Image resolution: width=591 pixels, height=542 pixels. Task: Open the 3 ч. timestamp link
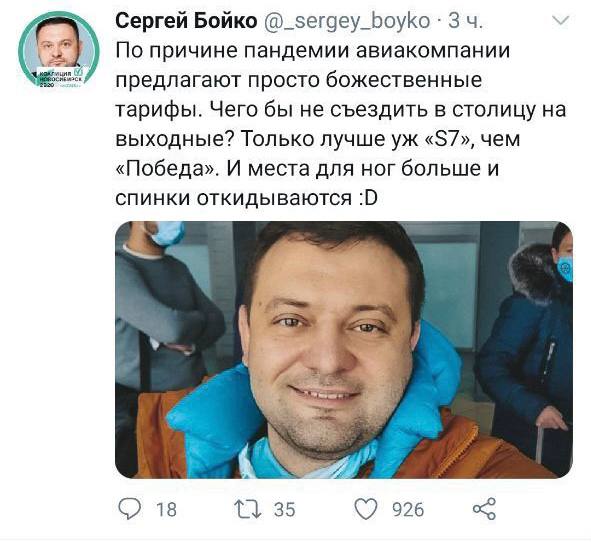pyautogui.click(x=465, y=21)
